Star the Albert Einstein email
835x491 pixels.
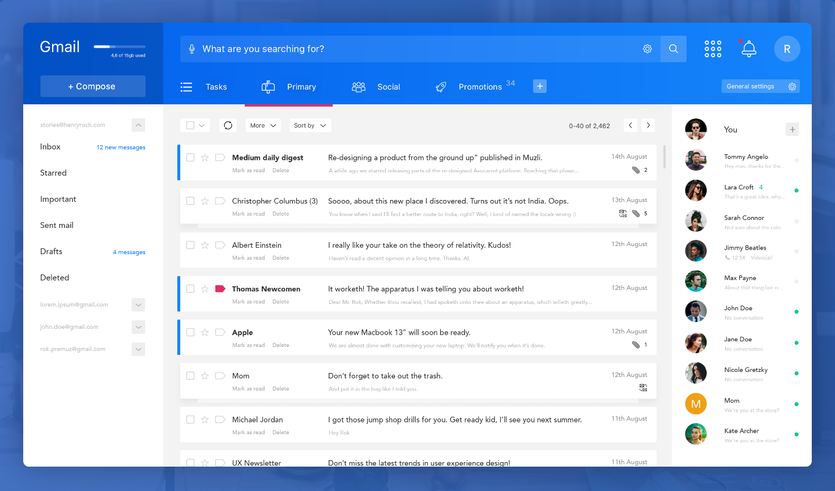[x=204, y=245]
